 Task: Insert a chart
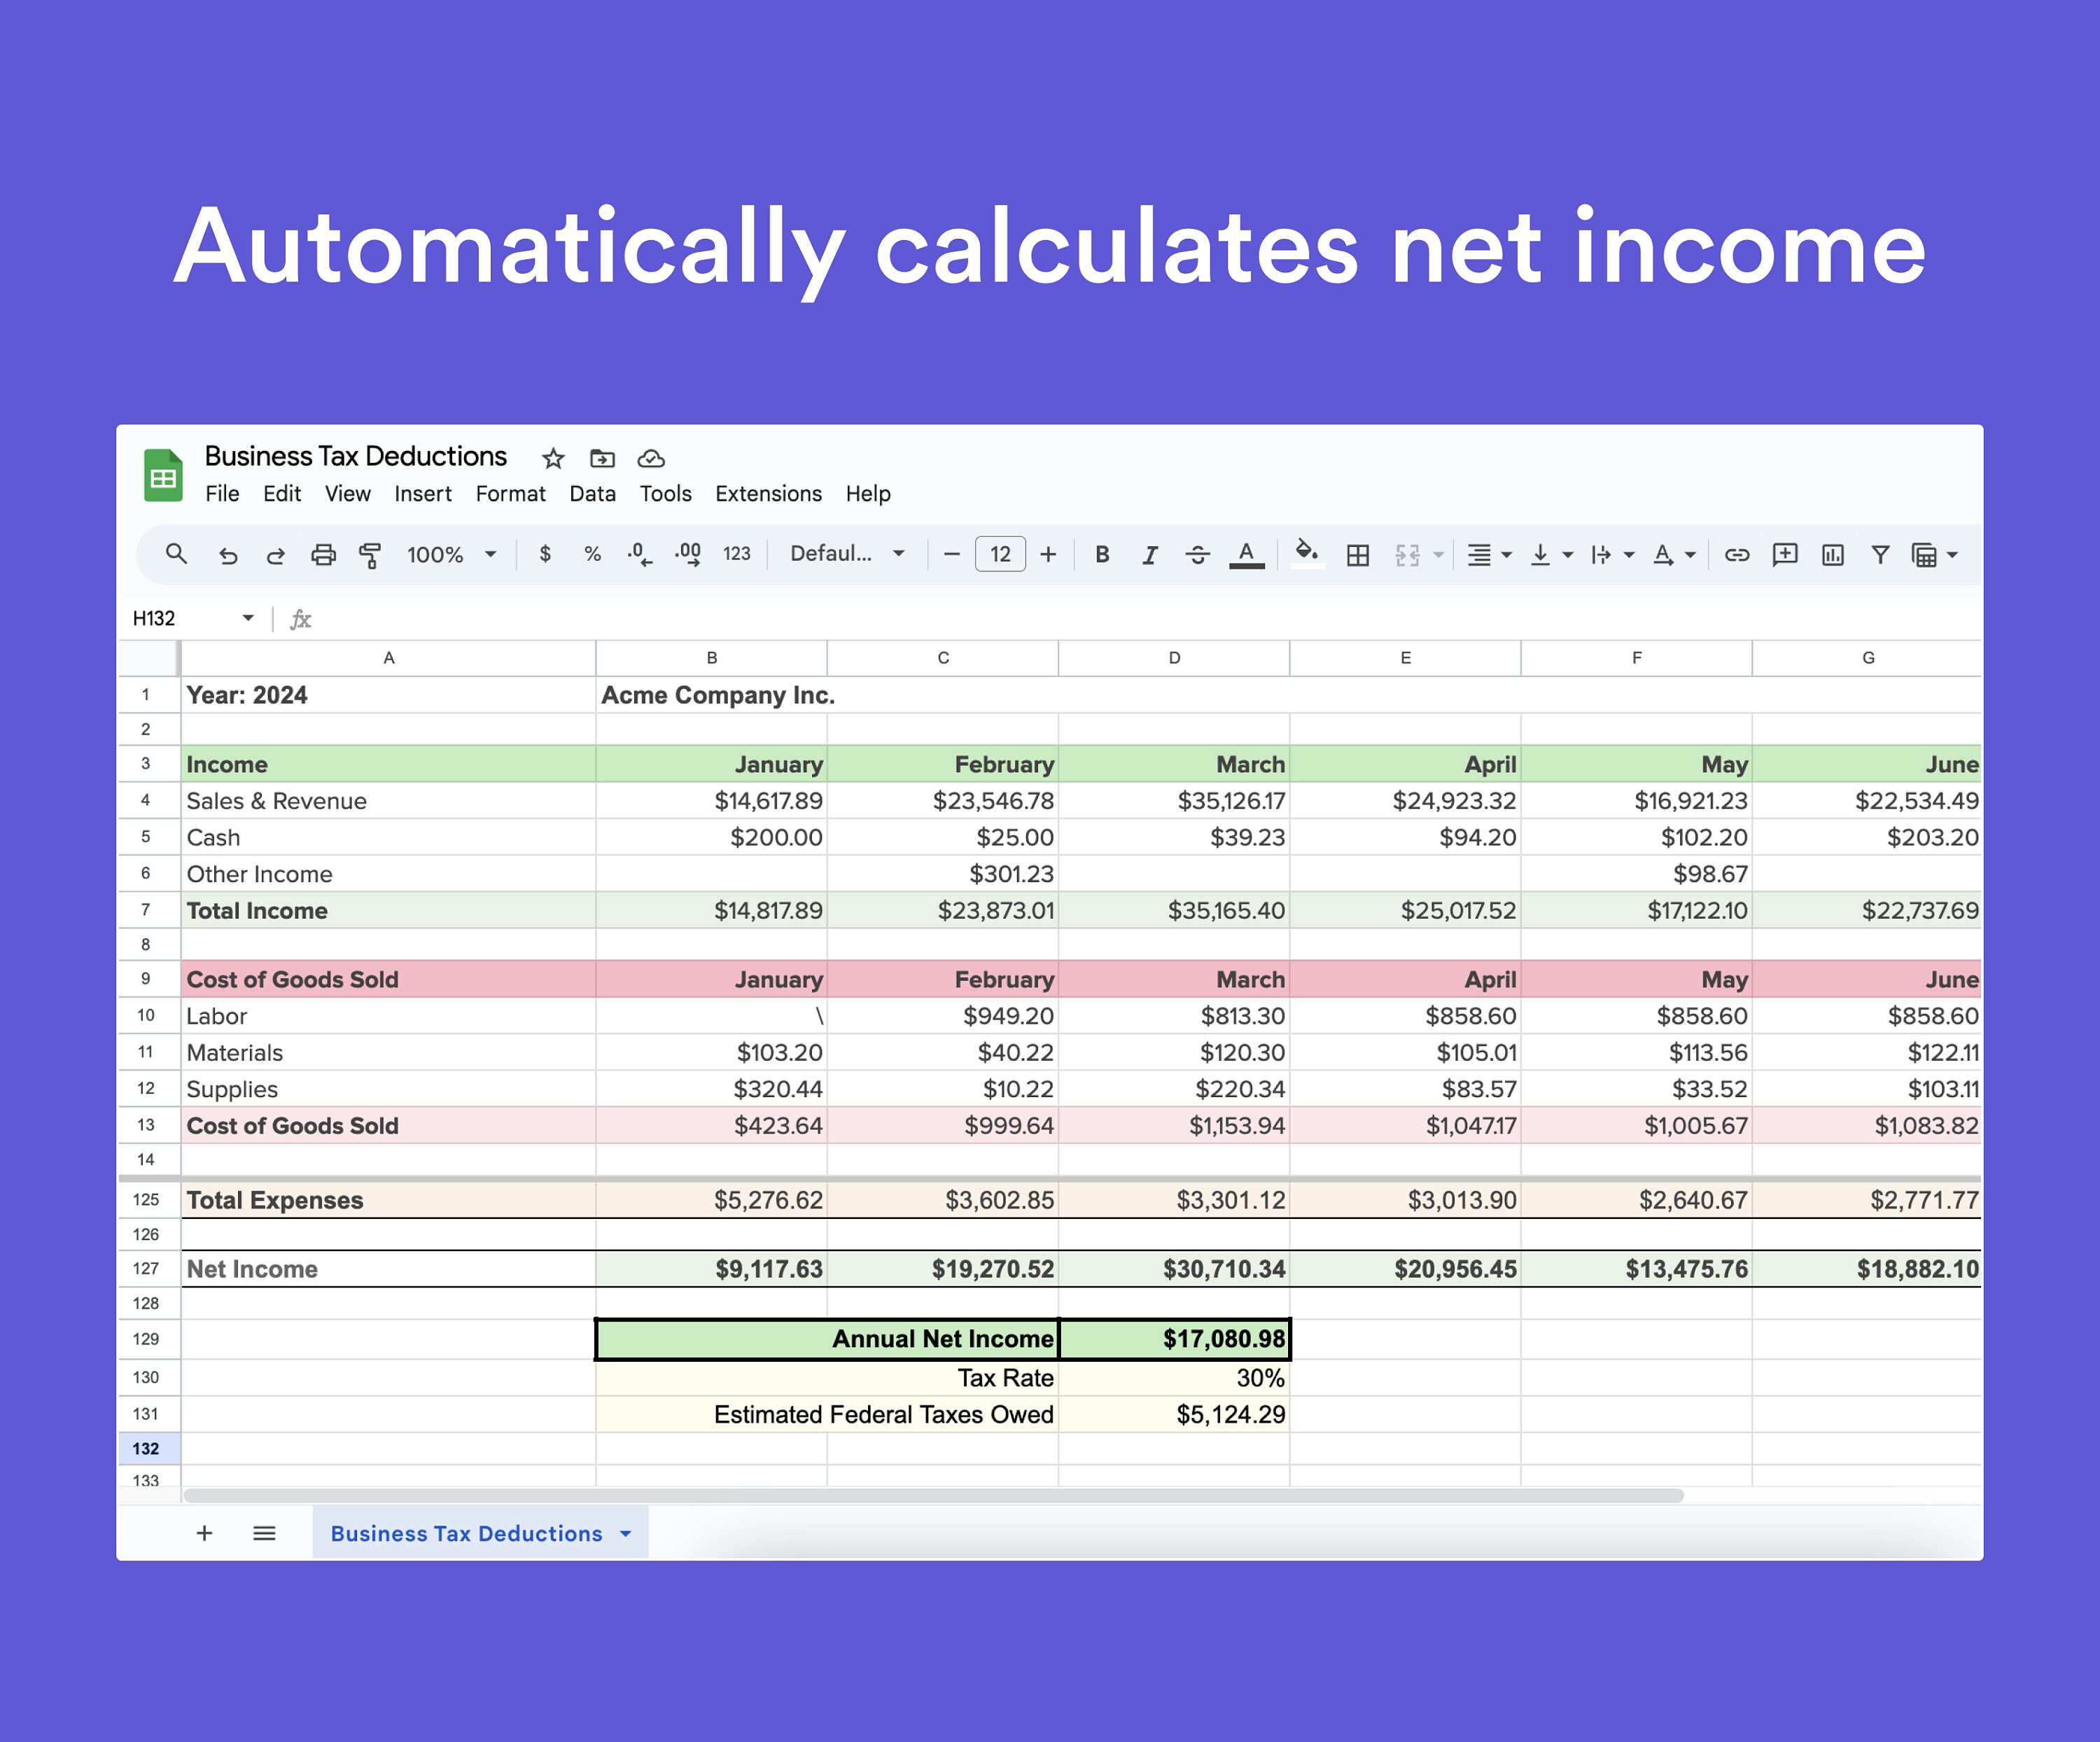pos(1832,555)
